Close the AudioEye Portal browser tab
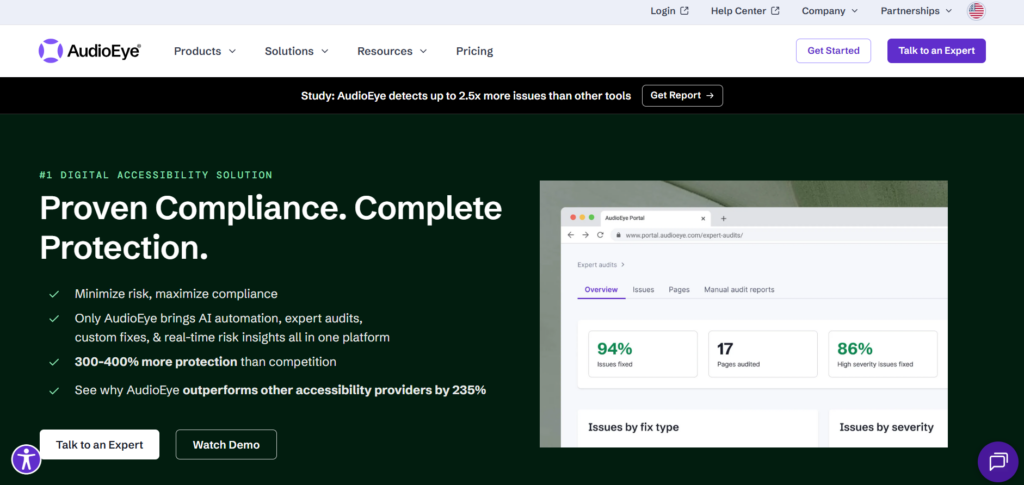 coord(703,218)
